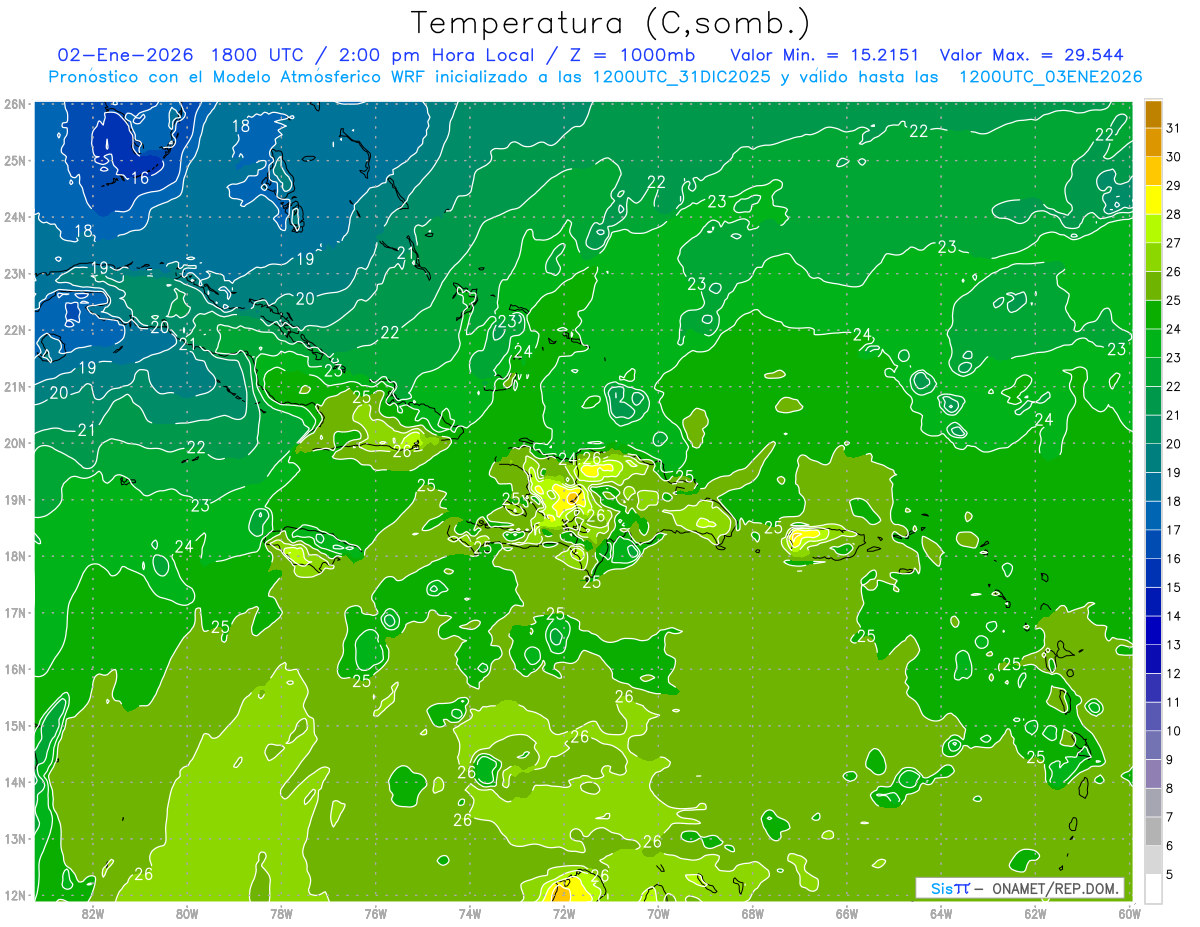The width and height of the screenshot is (1200, 927).
Task: Click the 12N latitude axis label
Action: 15,896
